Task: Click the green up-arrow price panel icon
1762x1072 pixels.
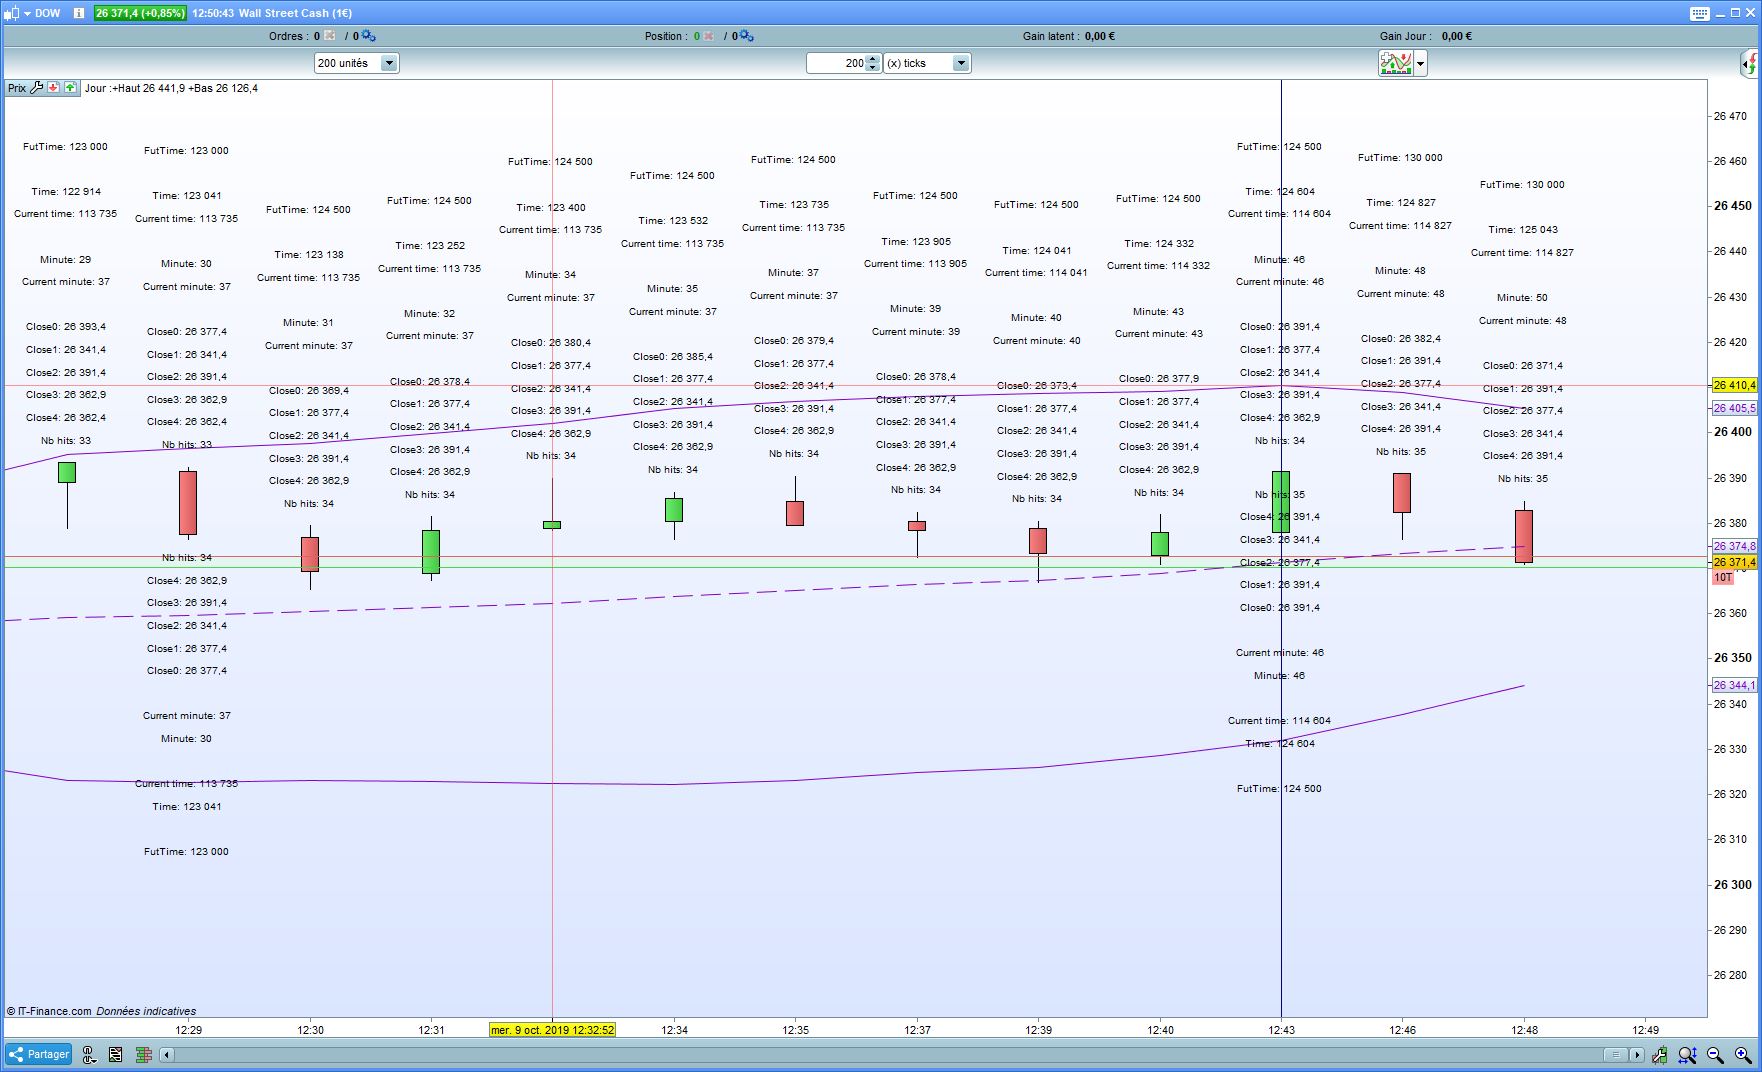Action: (x=70, y=88)
